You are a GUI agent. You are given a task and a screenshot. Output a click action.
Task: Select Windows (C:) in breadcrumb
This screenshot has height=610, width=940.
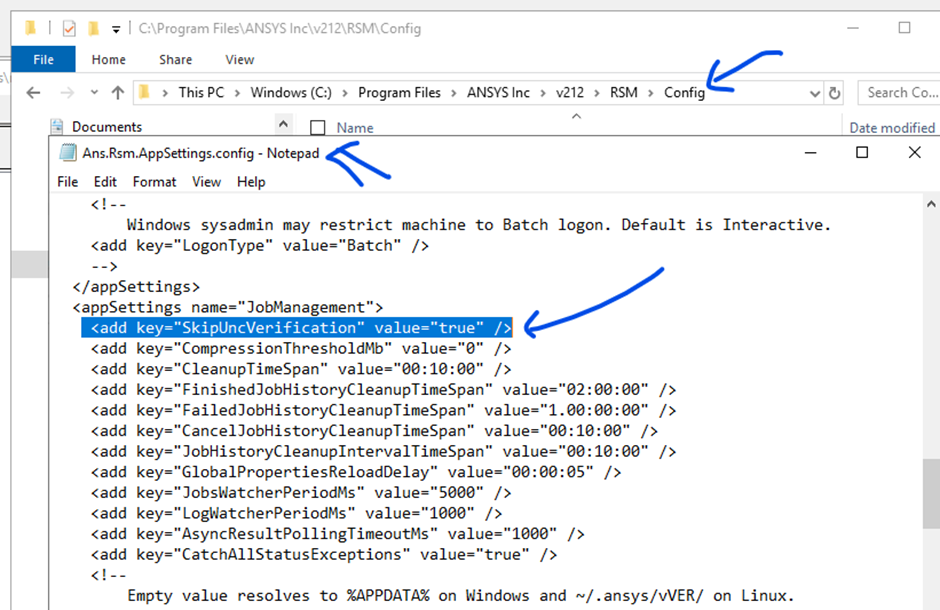(x=291, y=92)
